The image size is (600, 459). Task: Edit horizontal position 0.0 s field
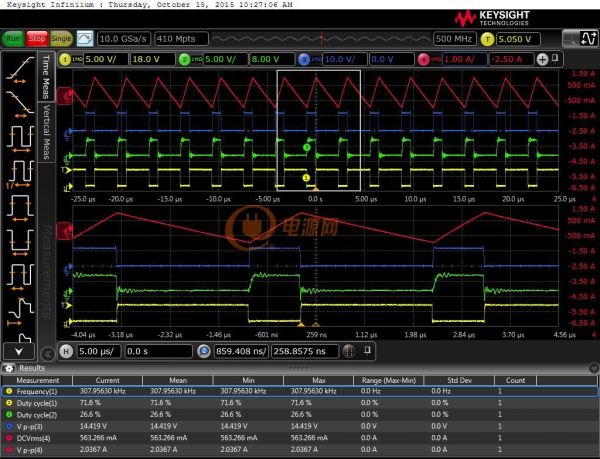[158, 351]
